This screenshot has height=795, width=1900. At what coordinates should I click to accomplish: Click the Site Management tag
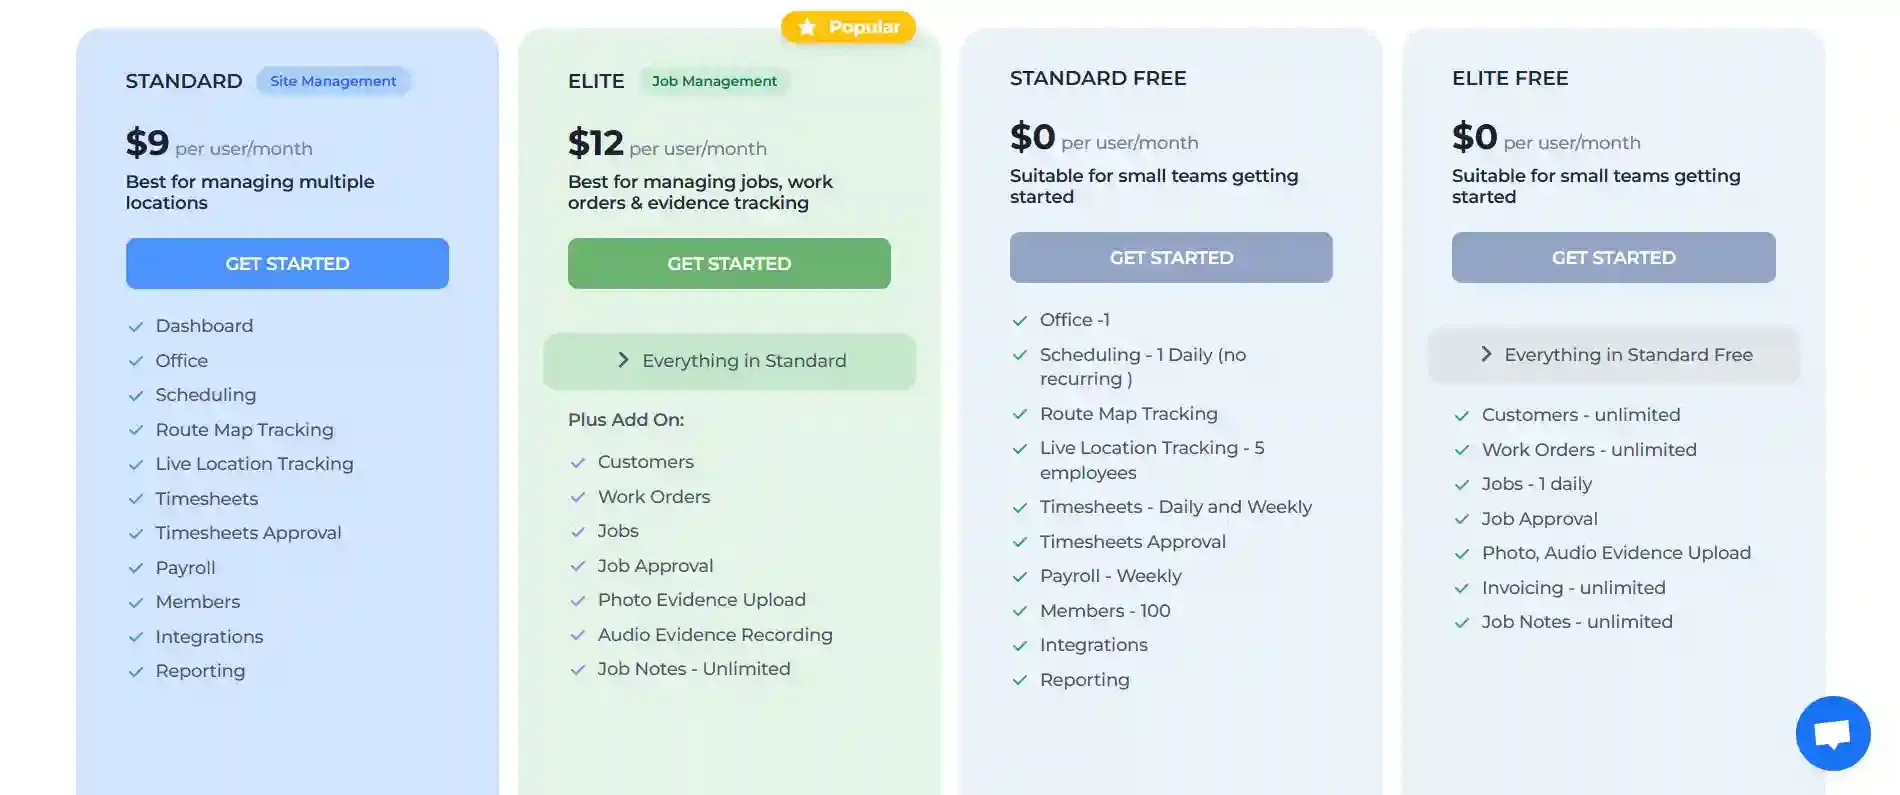coord(333,81)
